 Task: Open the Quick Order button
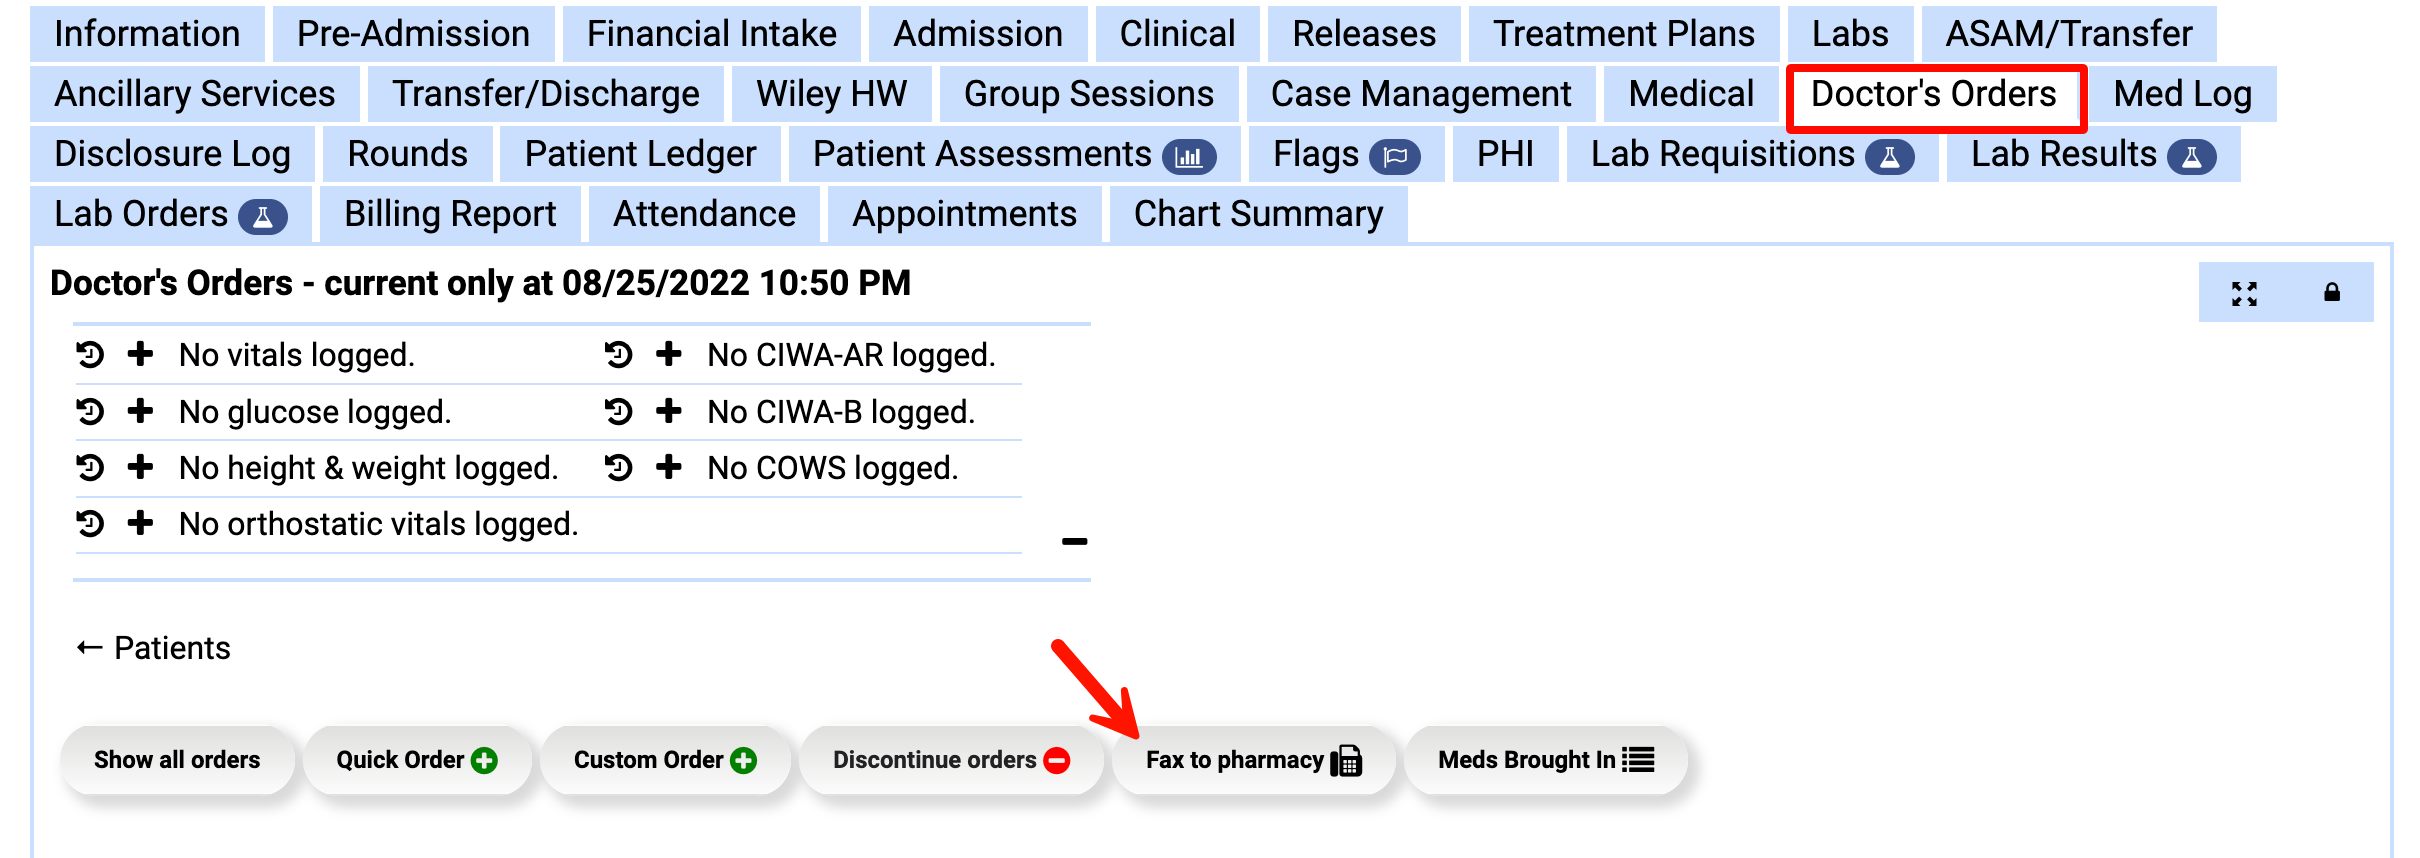(416, 760)
